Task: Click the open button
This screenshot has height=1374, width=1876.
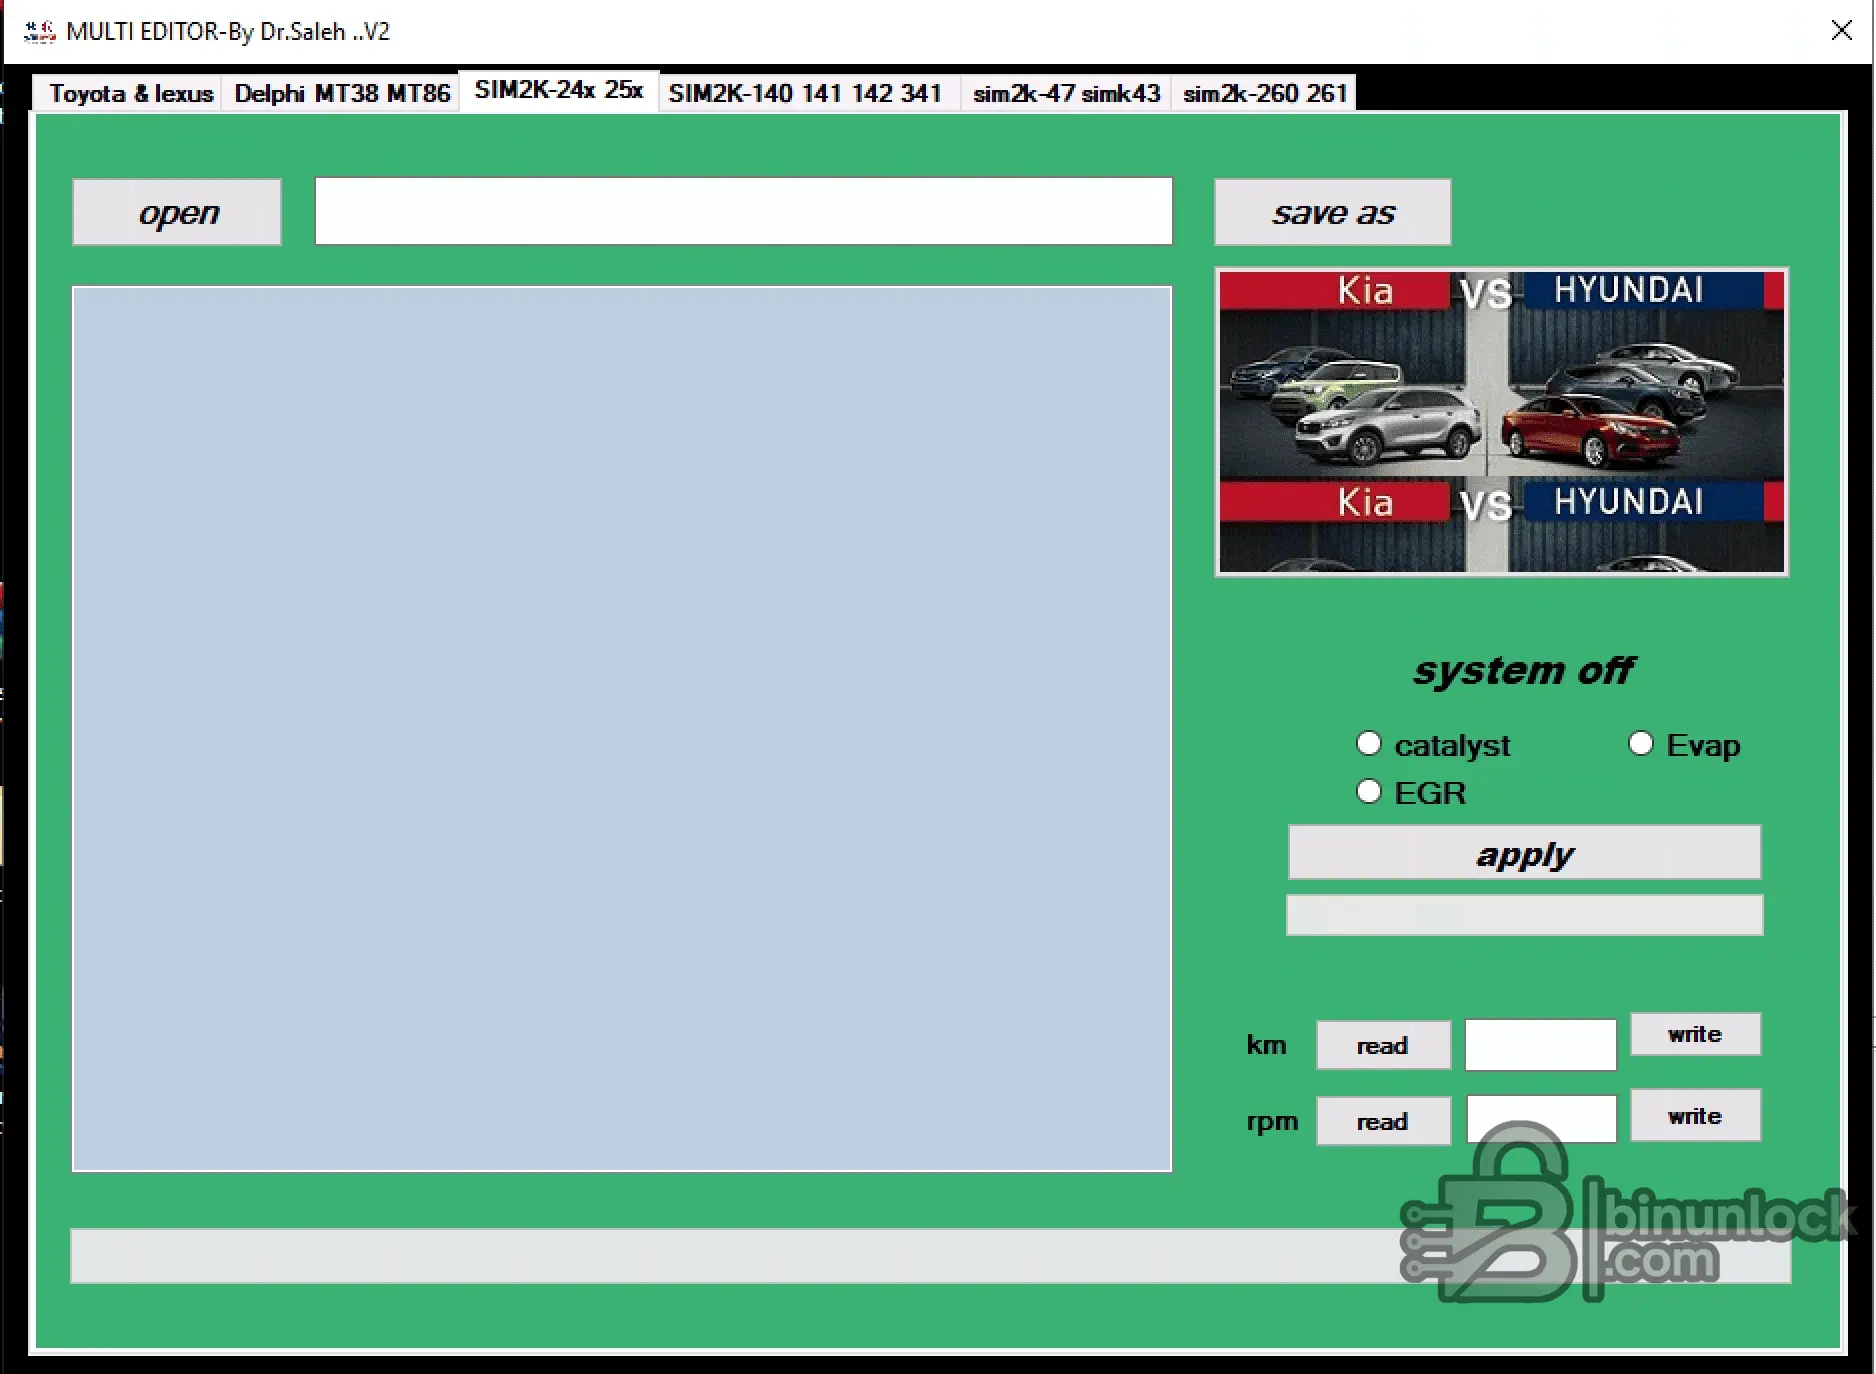Action: coord(177,212)
